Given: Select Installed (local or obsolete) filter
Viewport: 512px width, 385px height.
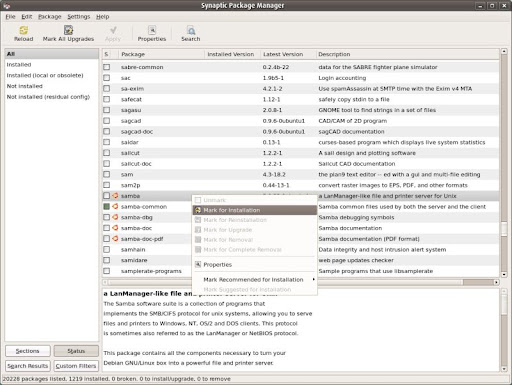Looking at the screenshot, I should click(52, 75).
